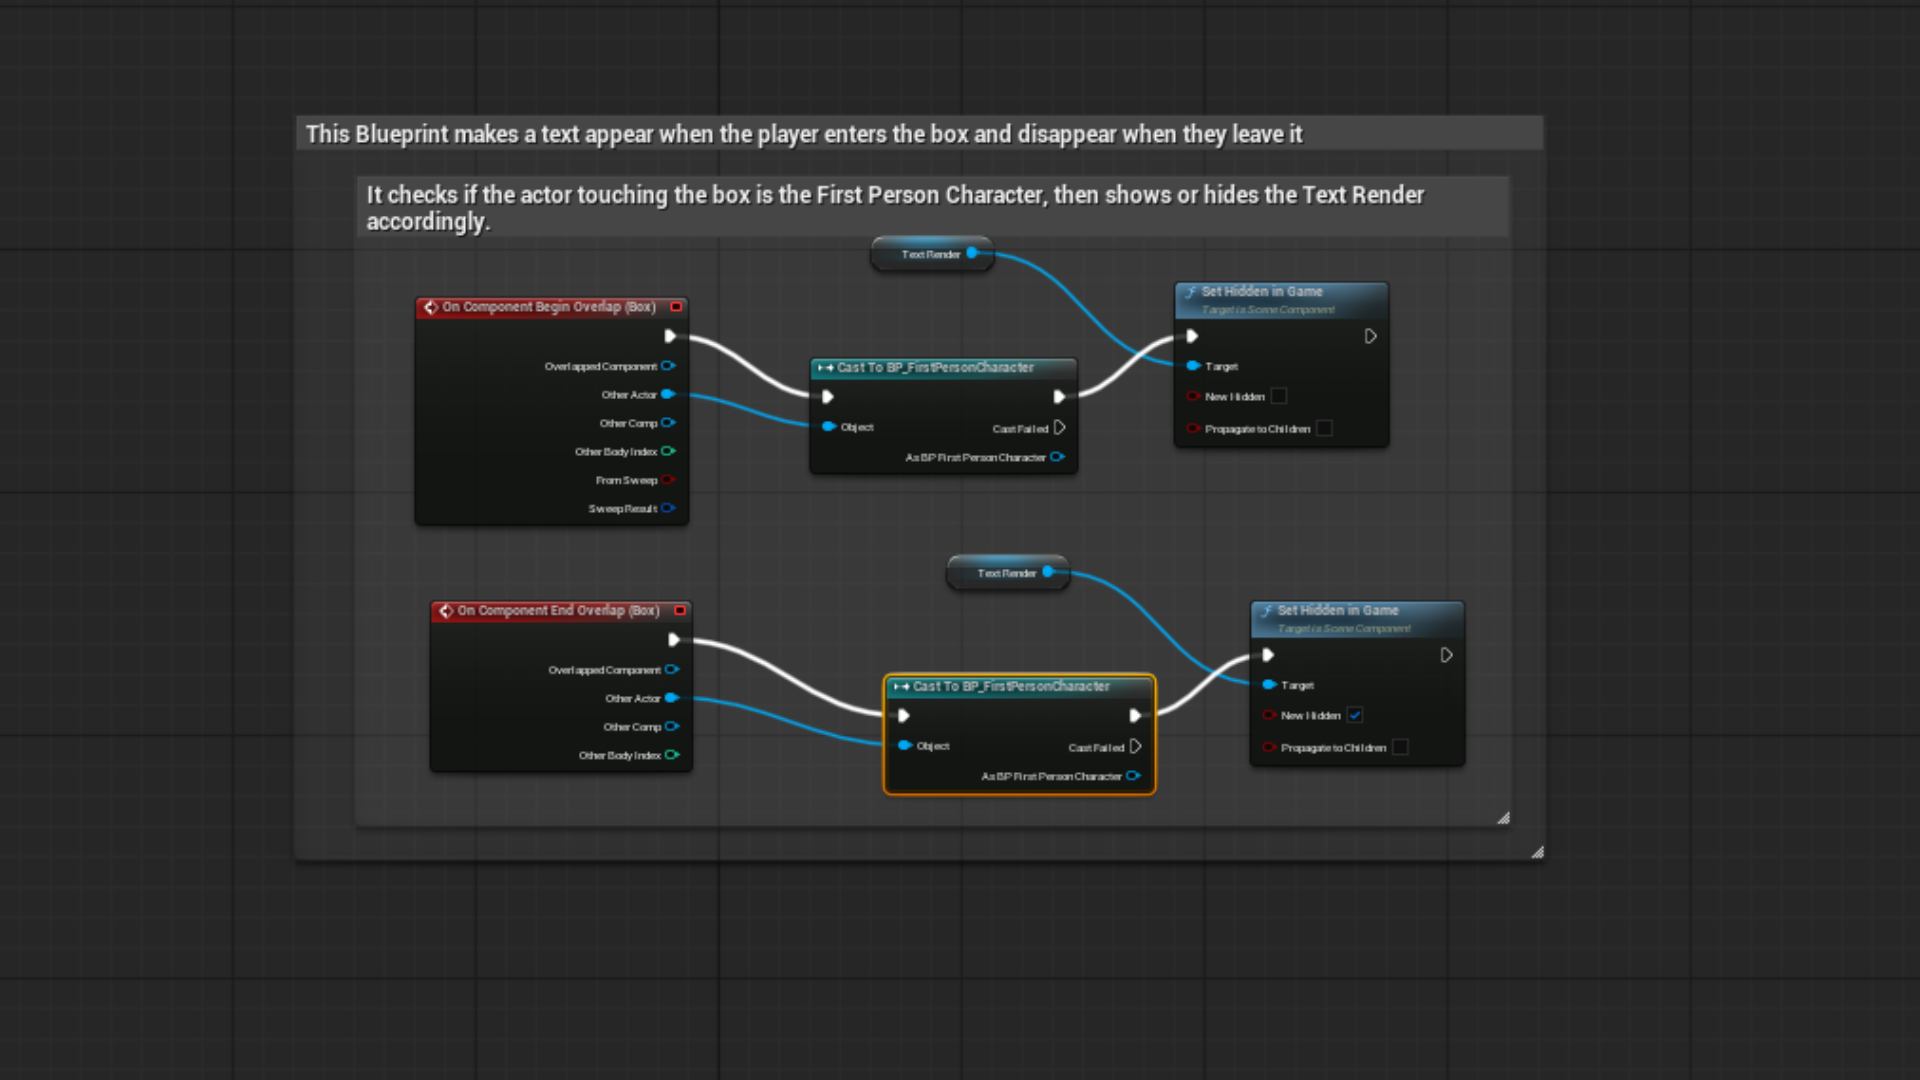
Task: Click the upper Text Render variable output pin
Action: pos(972,253)
